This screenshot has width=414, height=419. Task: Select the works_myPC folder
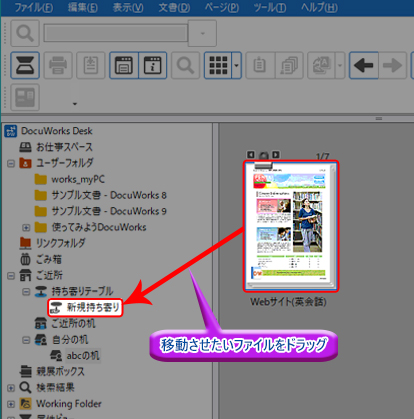point(78,179)
